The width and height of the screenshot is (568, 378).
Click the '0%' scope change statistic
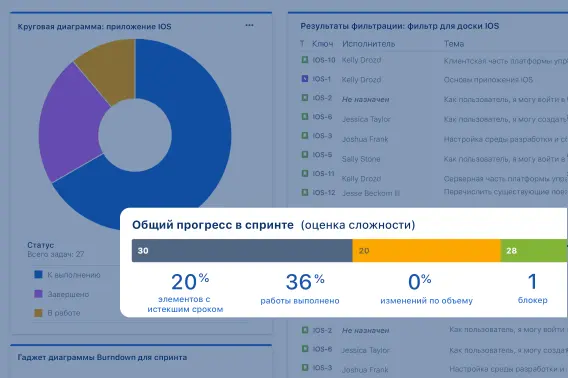(x=419, y=282)
